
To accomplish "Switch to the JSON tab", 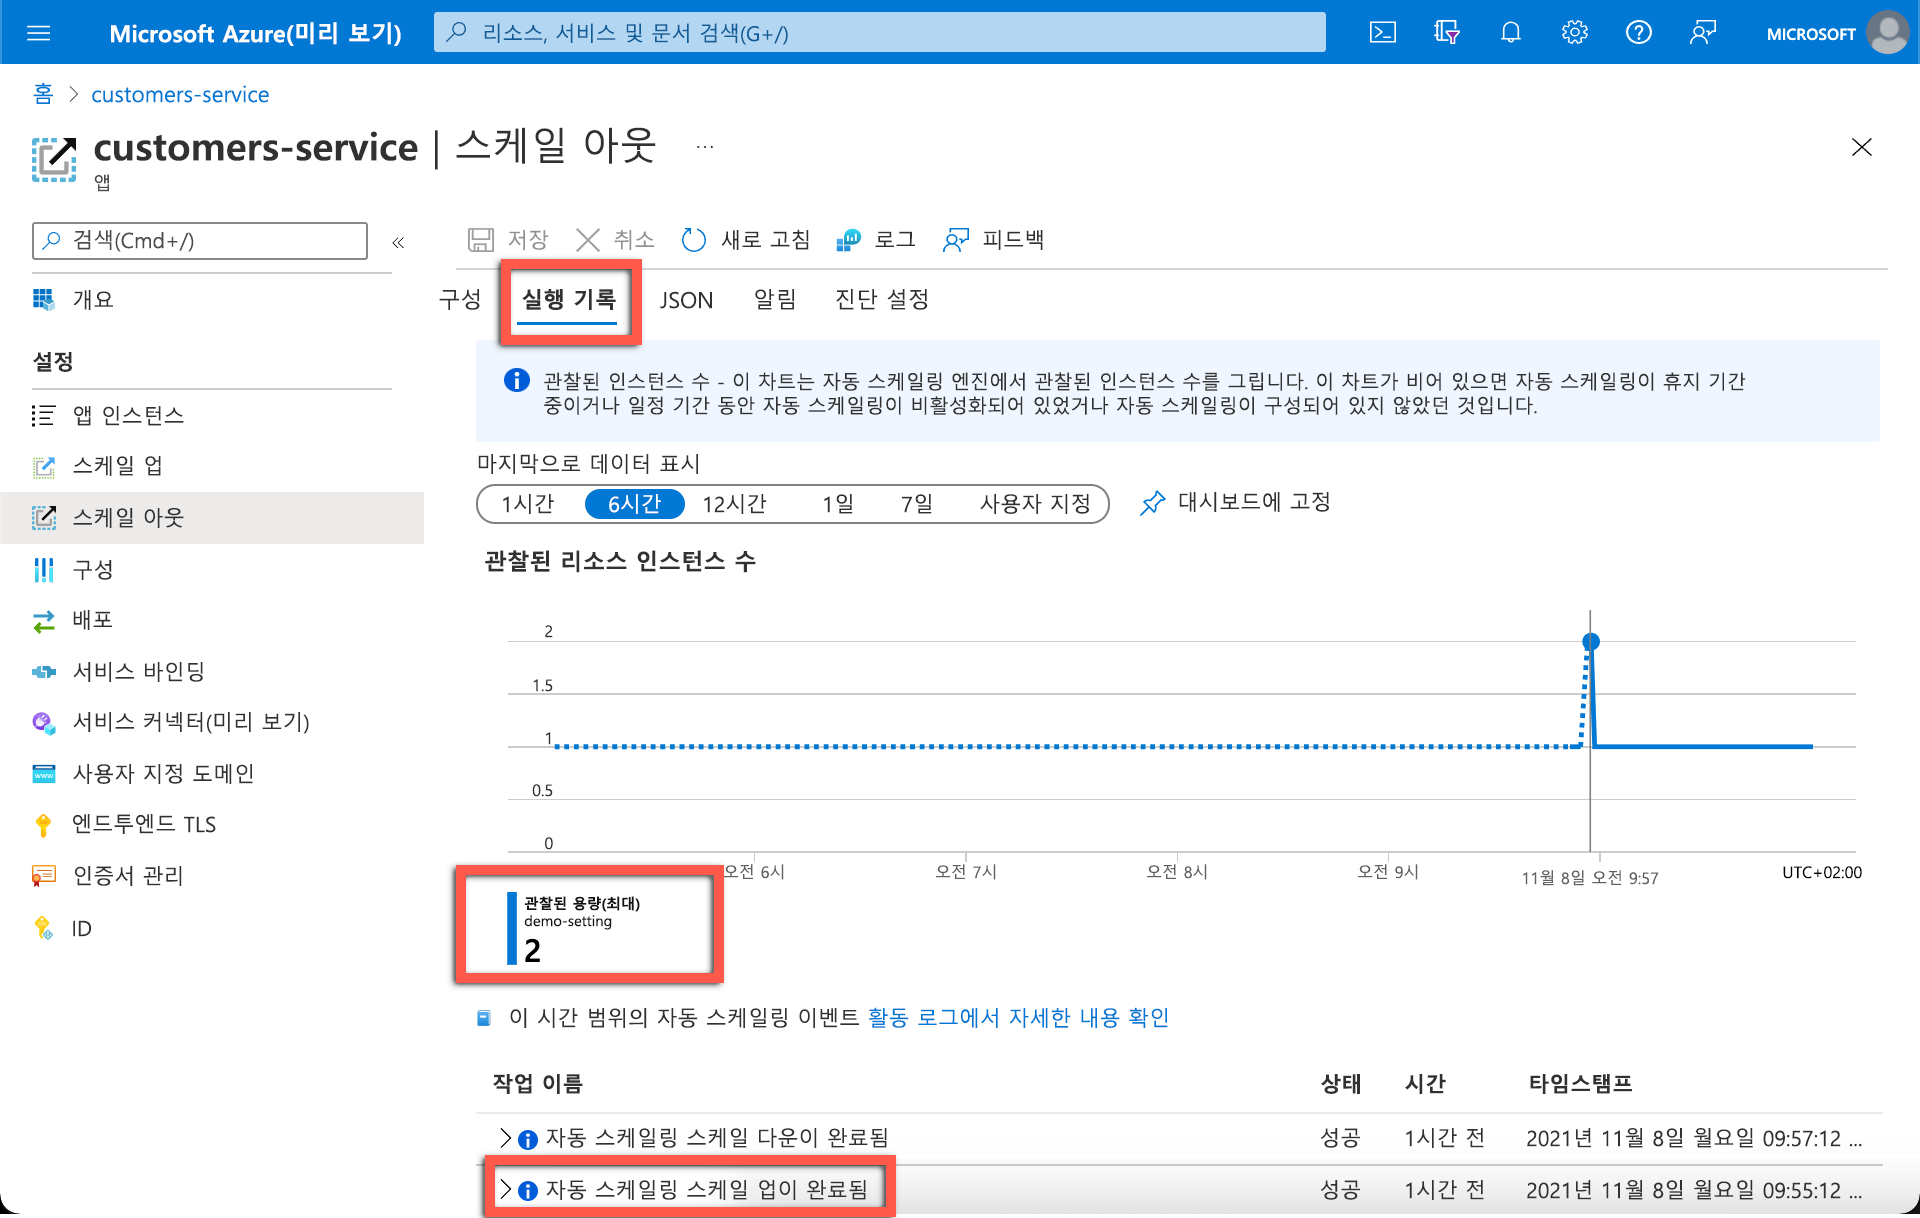I will (x=686, y=299).
